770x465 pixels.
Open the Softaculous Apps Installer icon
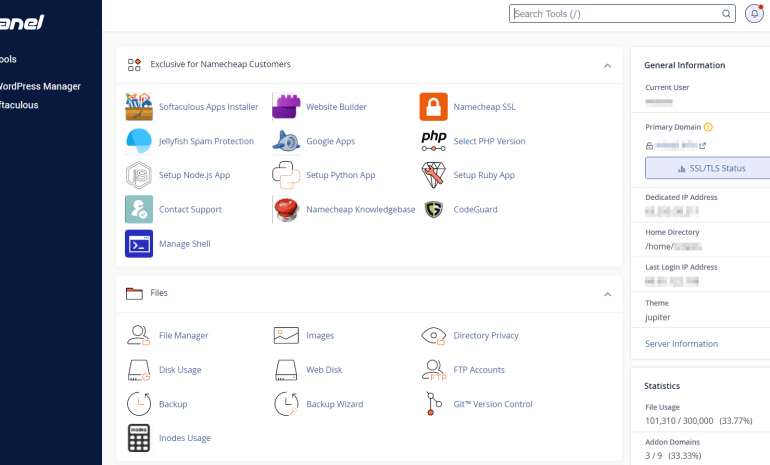click(x=139, y=107)
